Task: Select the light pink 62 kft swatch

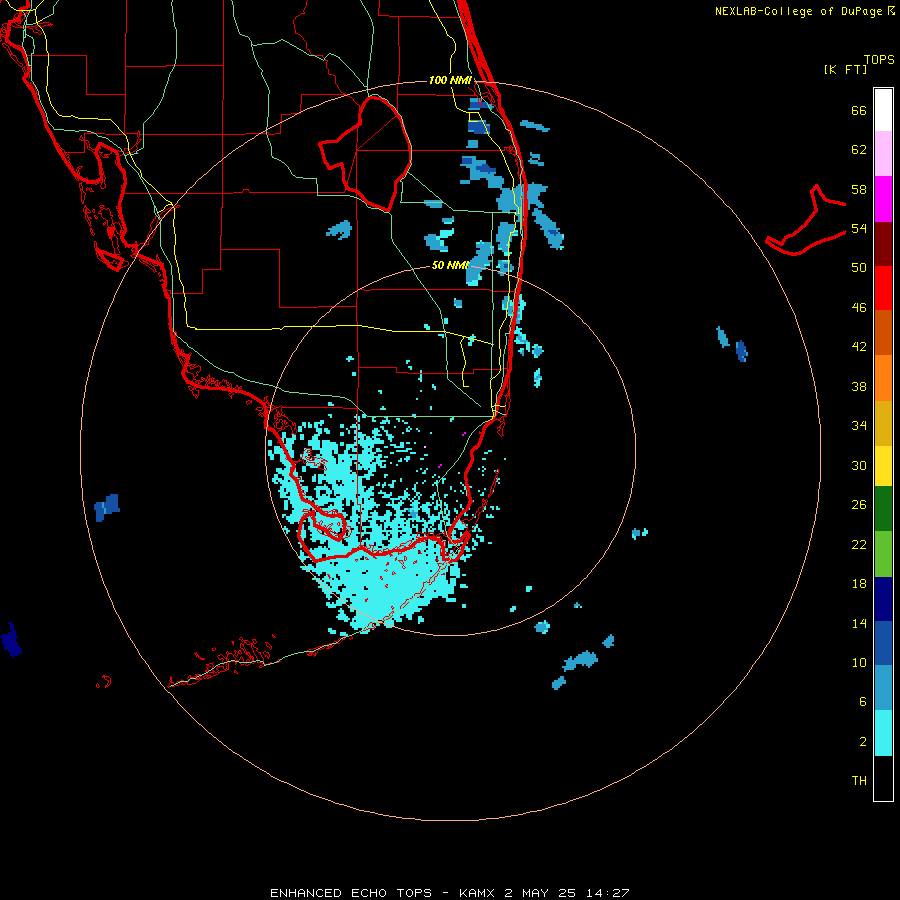Action: [883, 153]
